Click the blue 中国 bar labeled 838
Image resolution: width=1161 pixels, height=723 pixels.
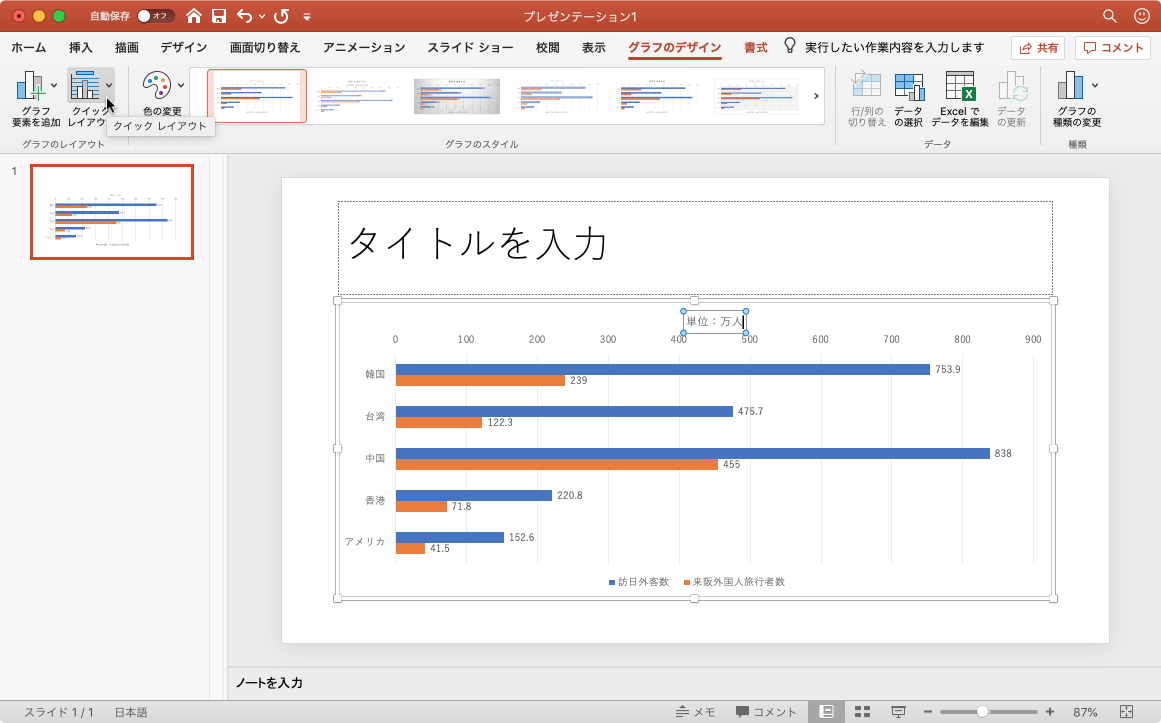[692, 453]
